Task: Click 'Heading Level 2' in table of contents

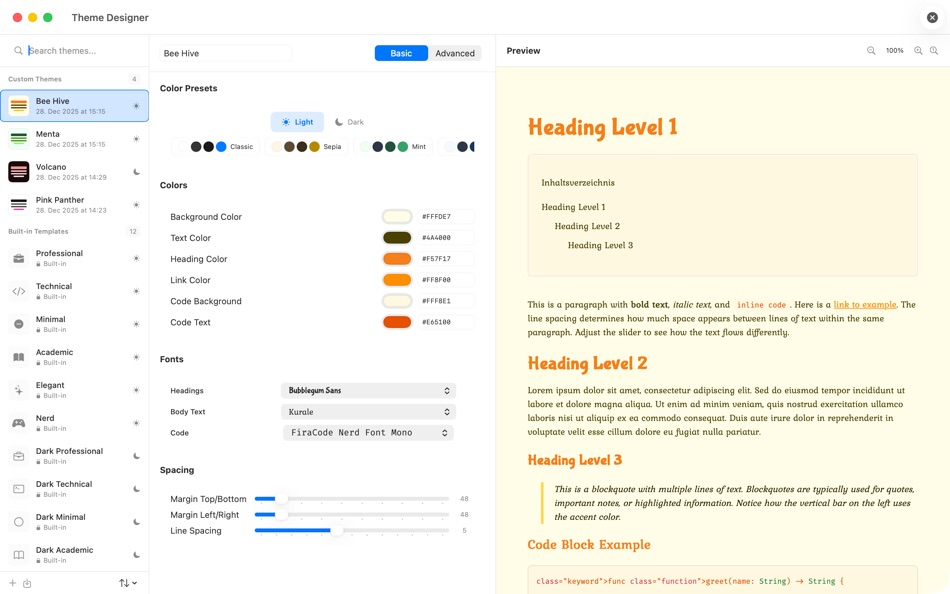Action: tap(587, 226)
